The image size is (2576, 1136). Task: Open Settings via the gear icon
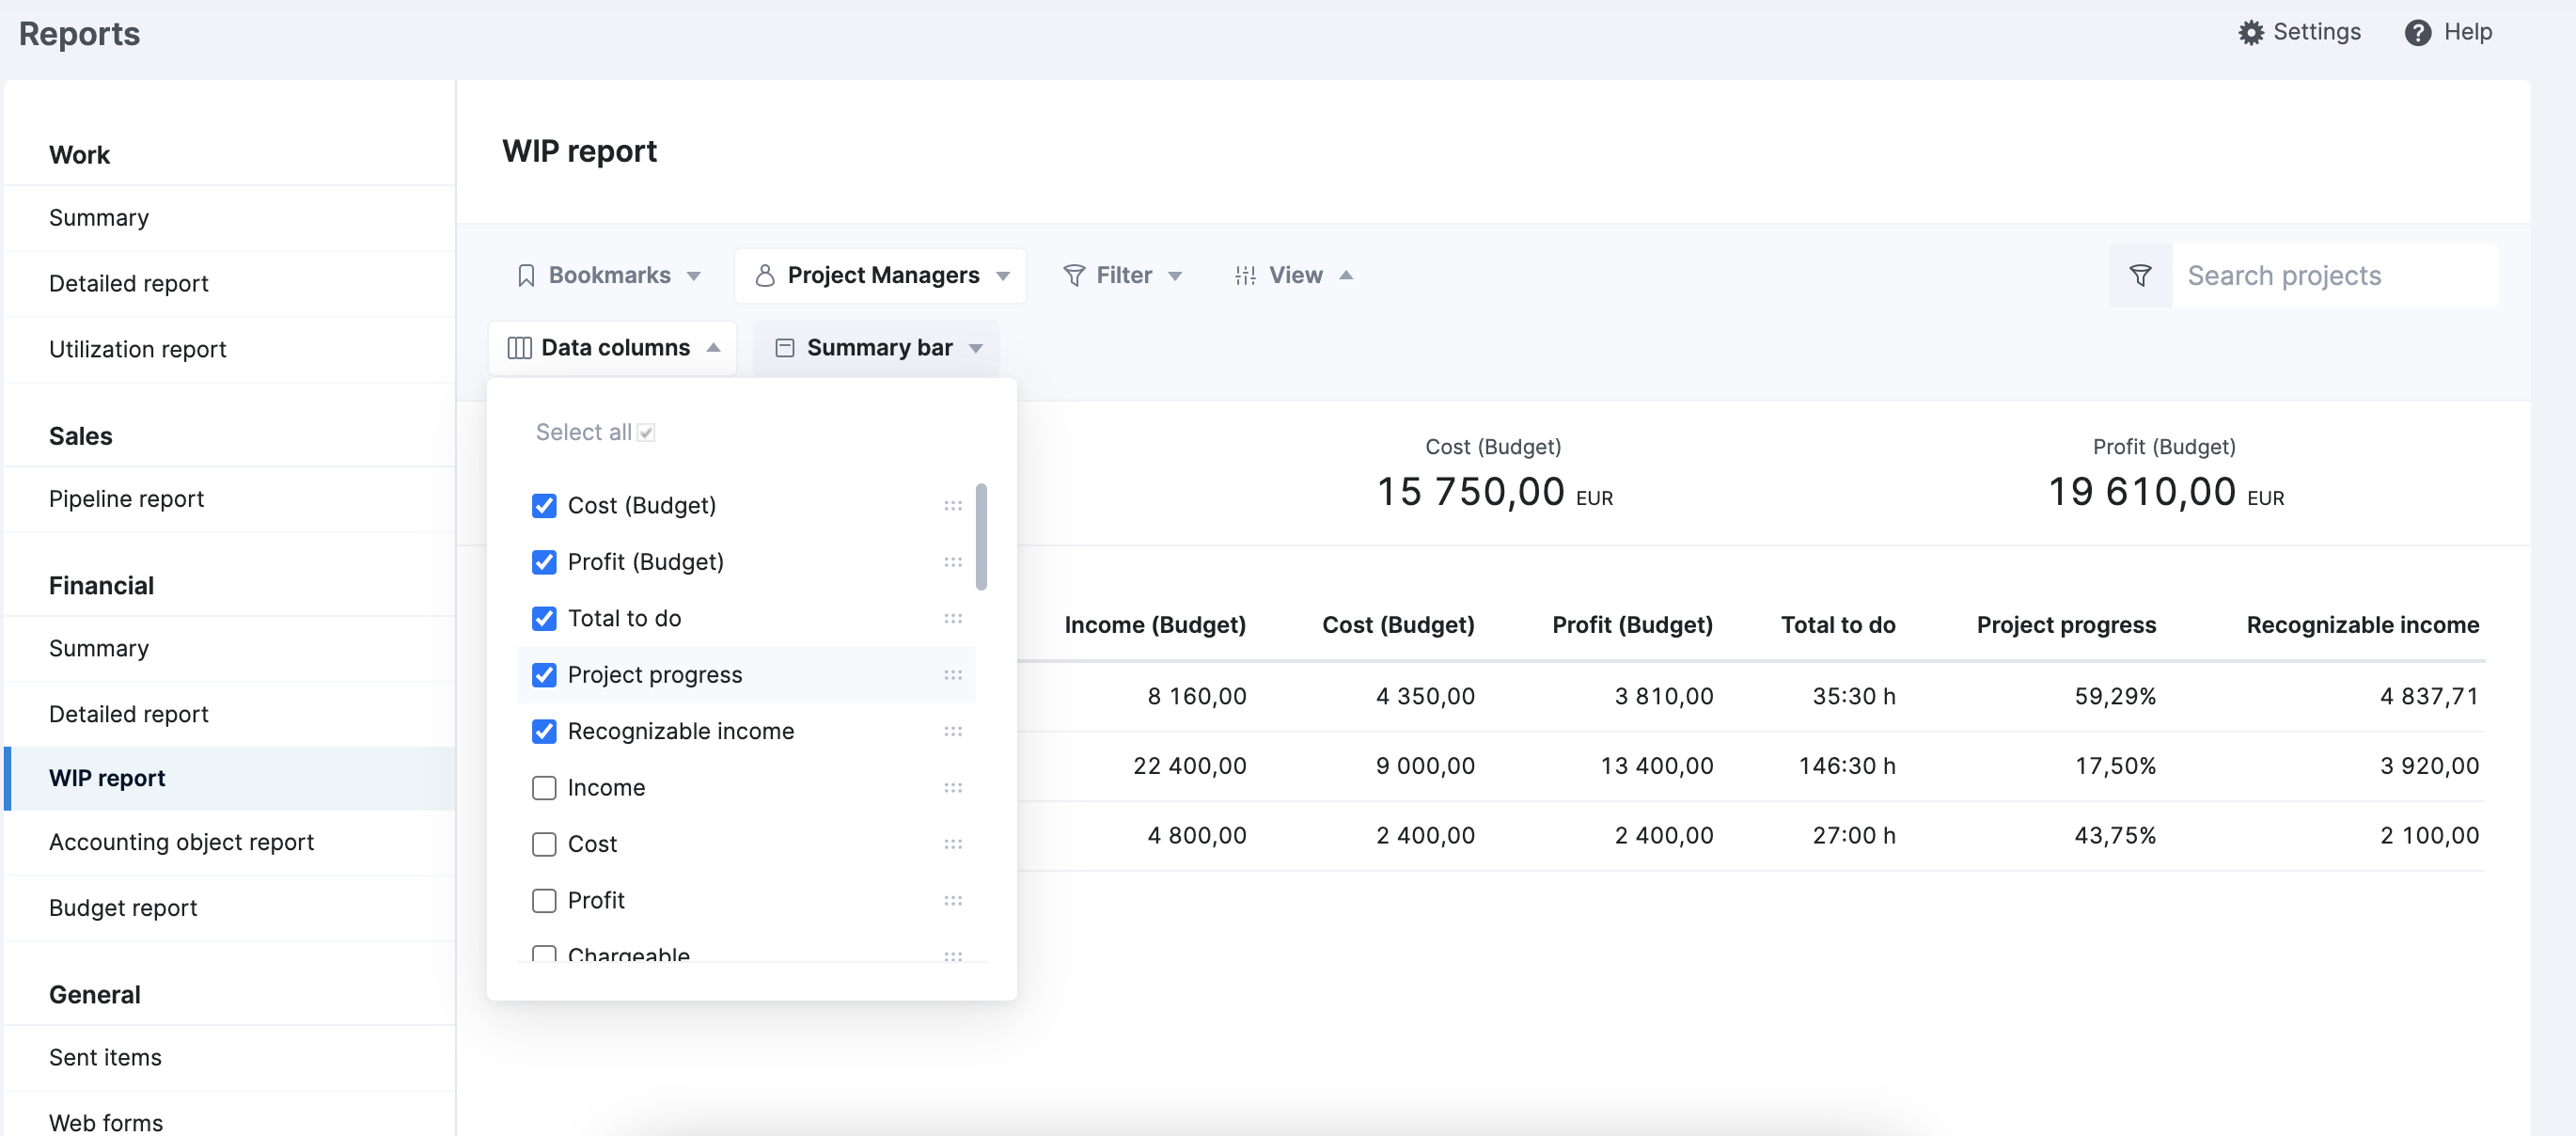click(x=2250, y=32)
